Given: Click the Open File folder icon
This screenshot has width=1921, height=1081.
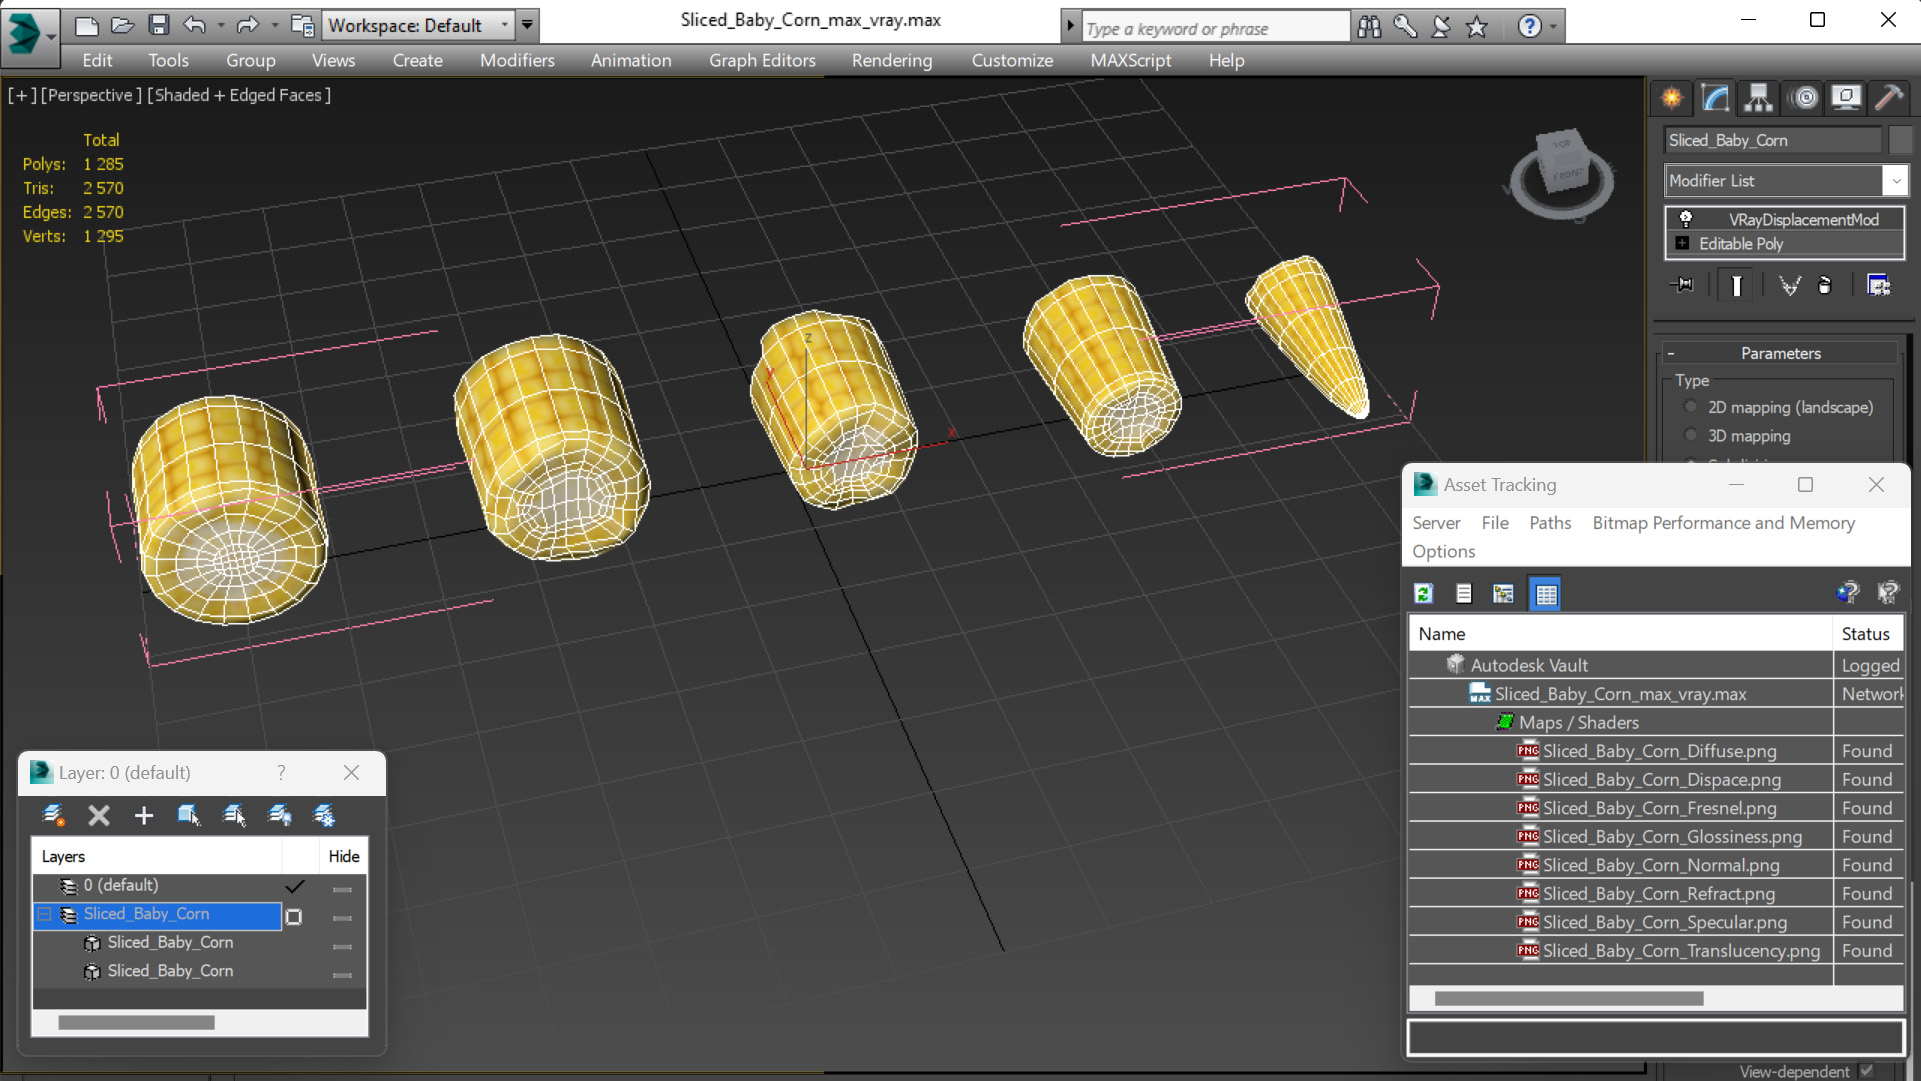Looking at the screenshot, I should pos(122,25).
